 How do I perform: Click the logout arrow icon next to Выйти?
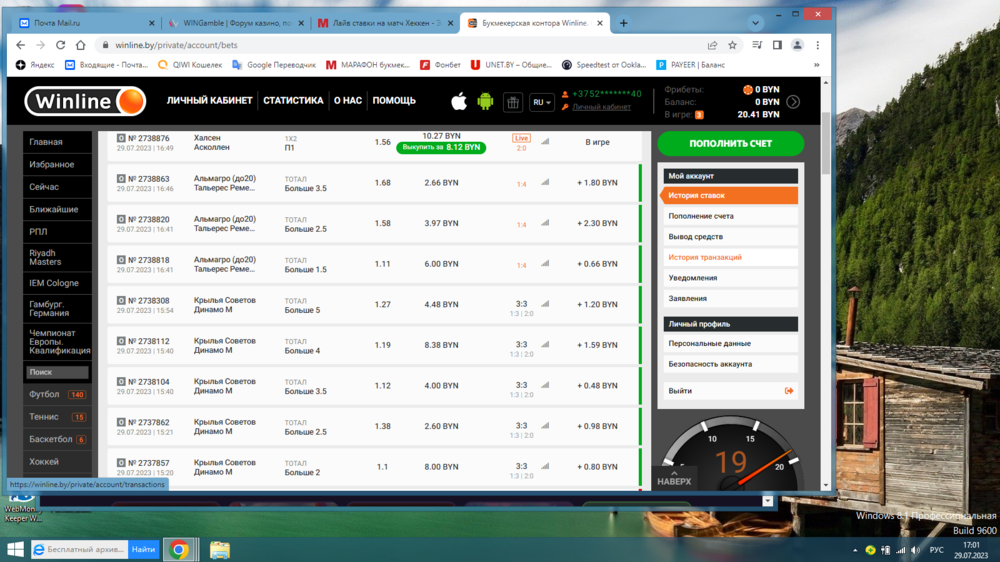point(789,391)
